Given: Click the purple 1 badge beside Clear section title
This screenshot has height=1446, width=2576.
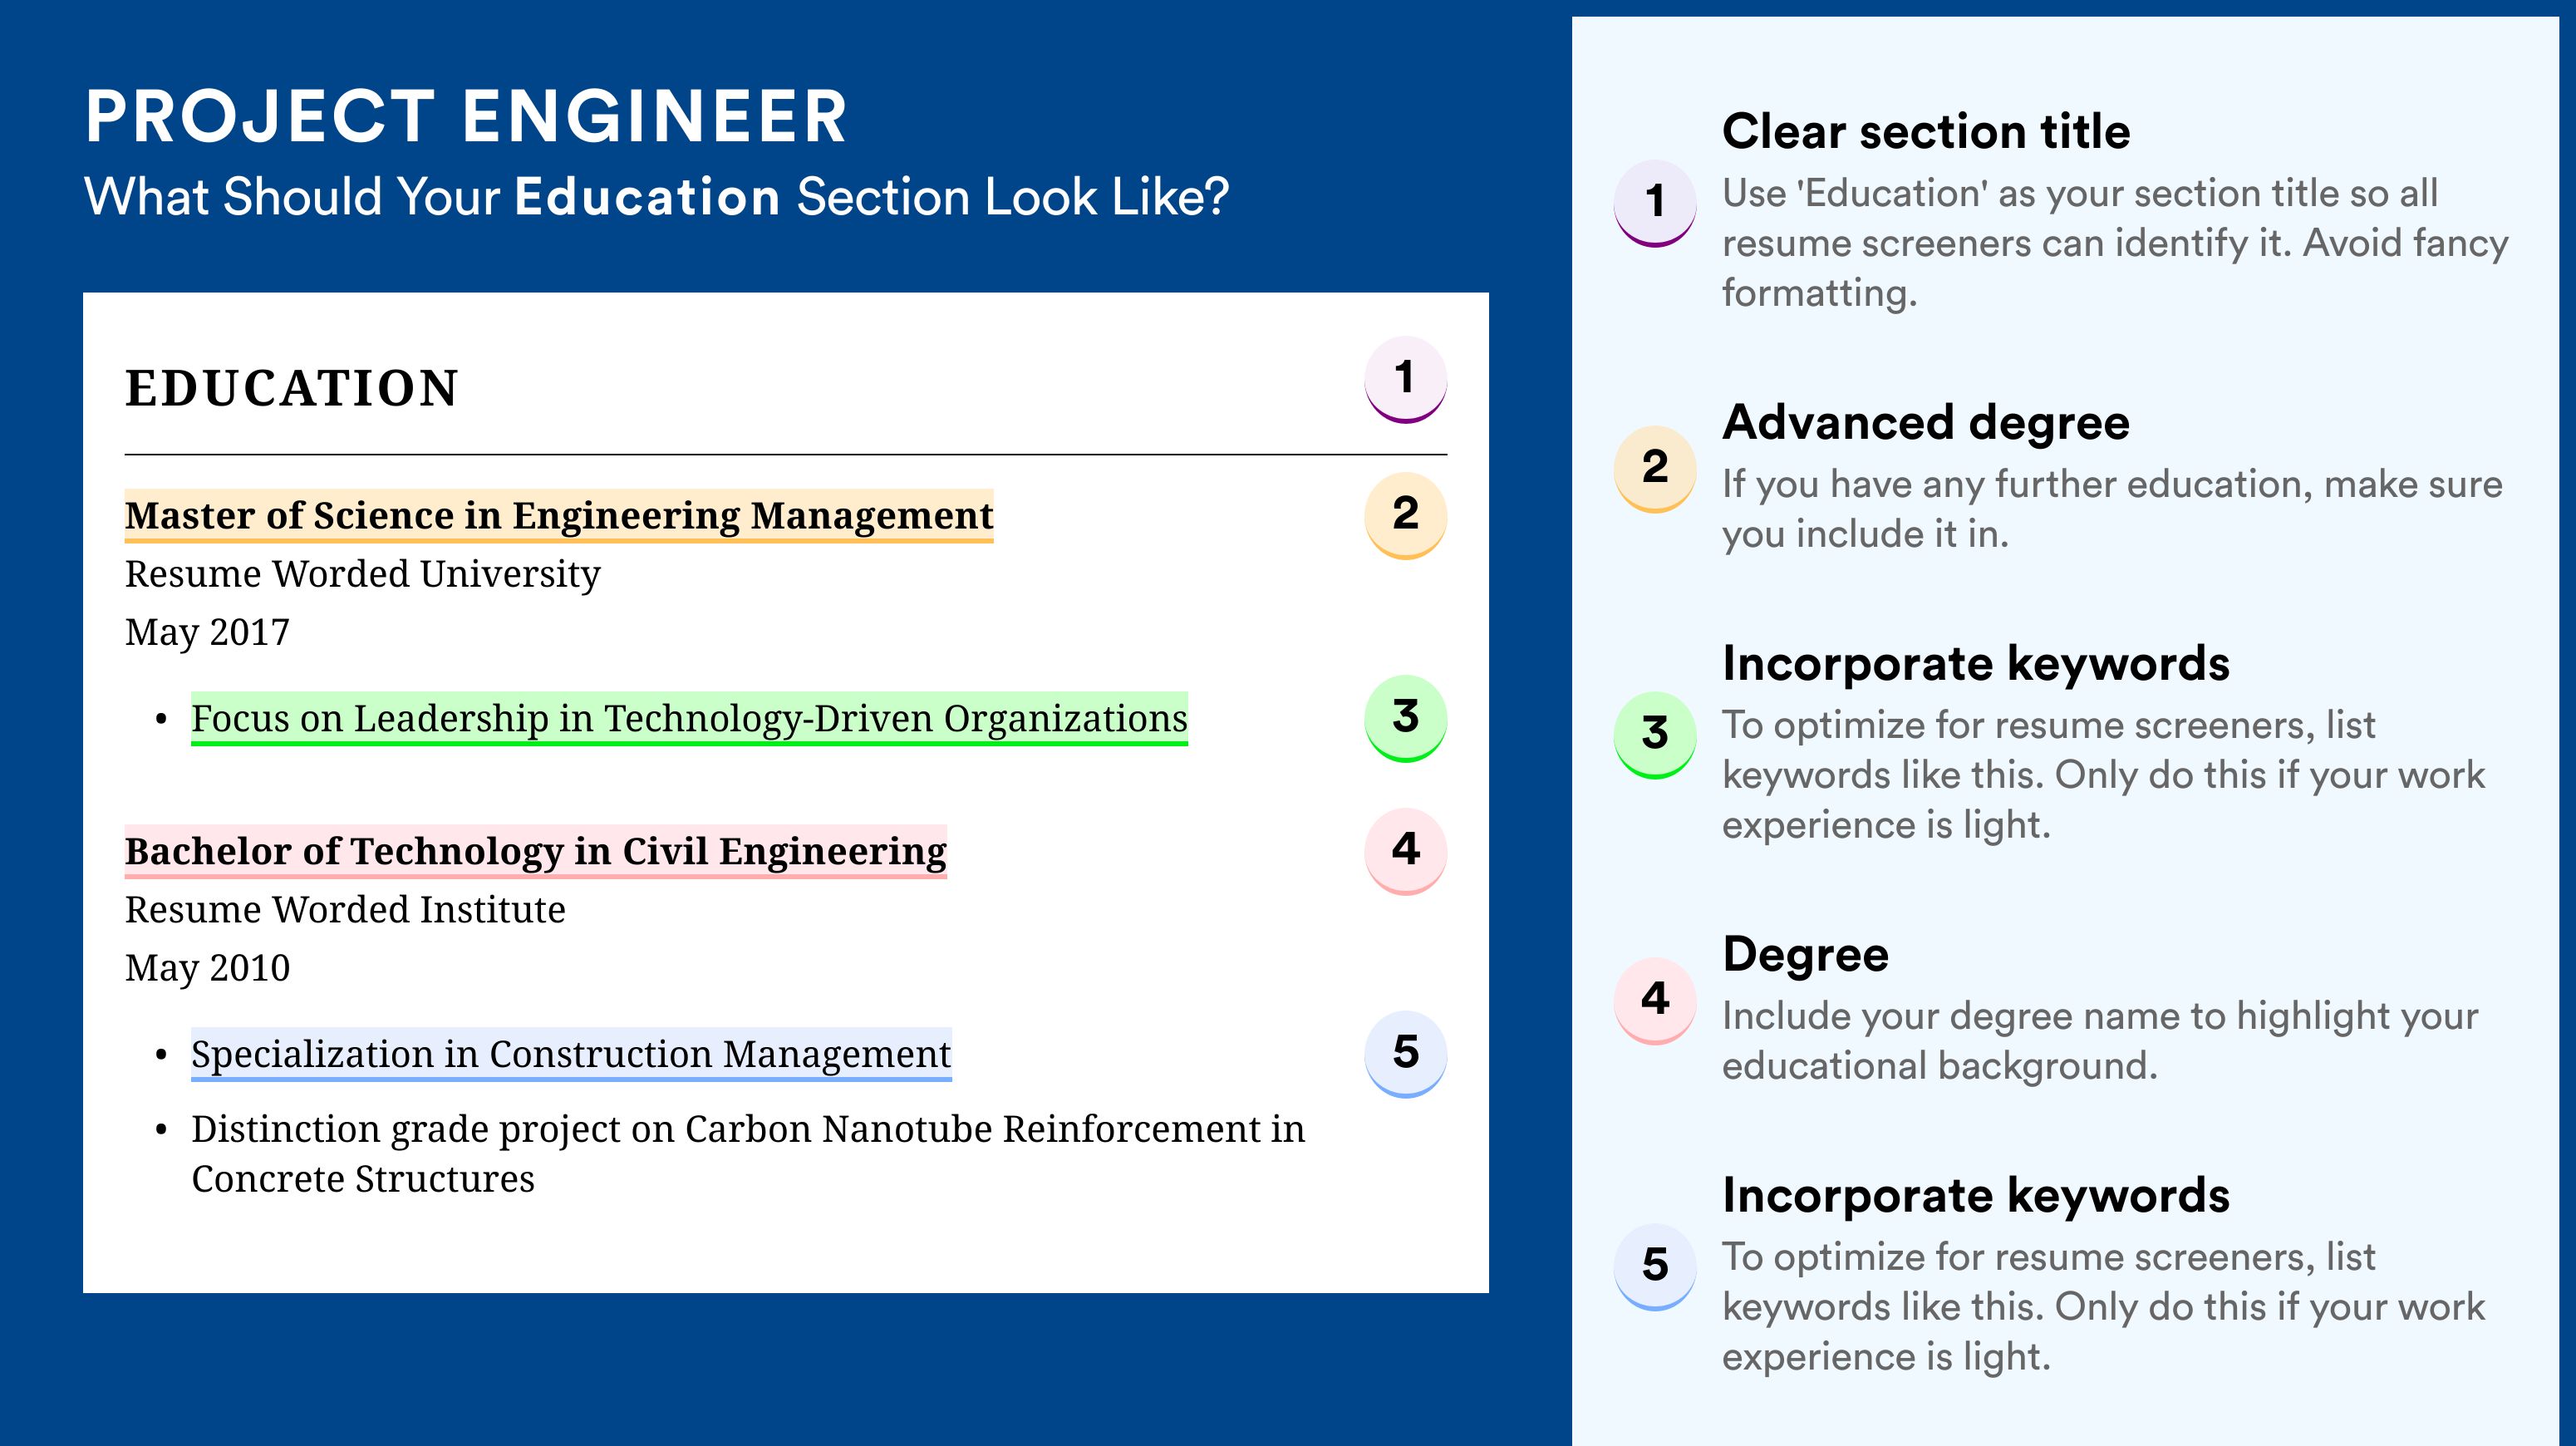Looking at the screenshot, I should coord(1655,202).
